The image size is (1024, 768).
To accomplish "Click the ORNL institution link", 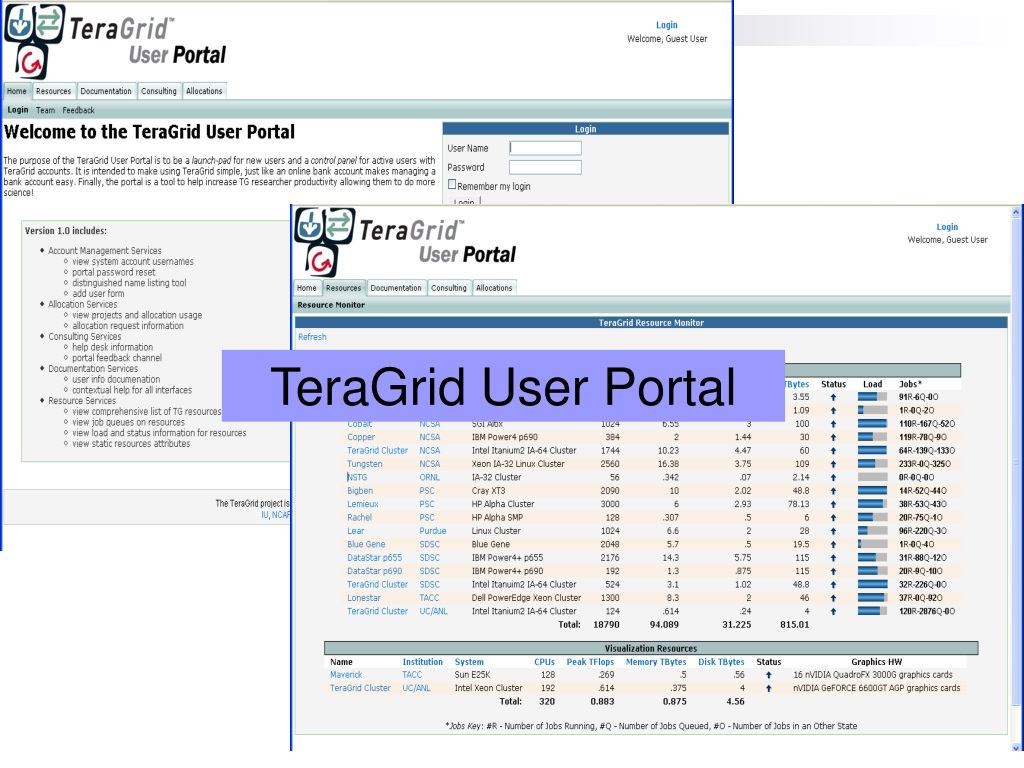I will click(x=430, y=477).
